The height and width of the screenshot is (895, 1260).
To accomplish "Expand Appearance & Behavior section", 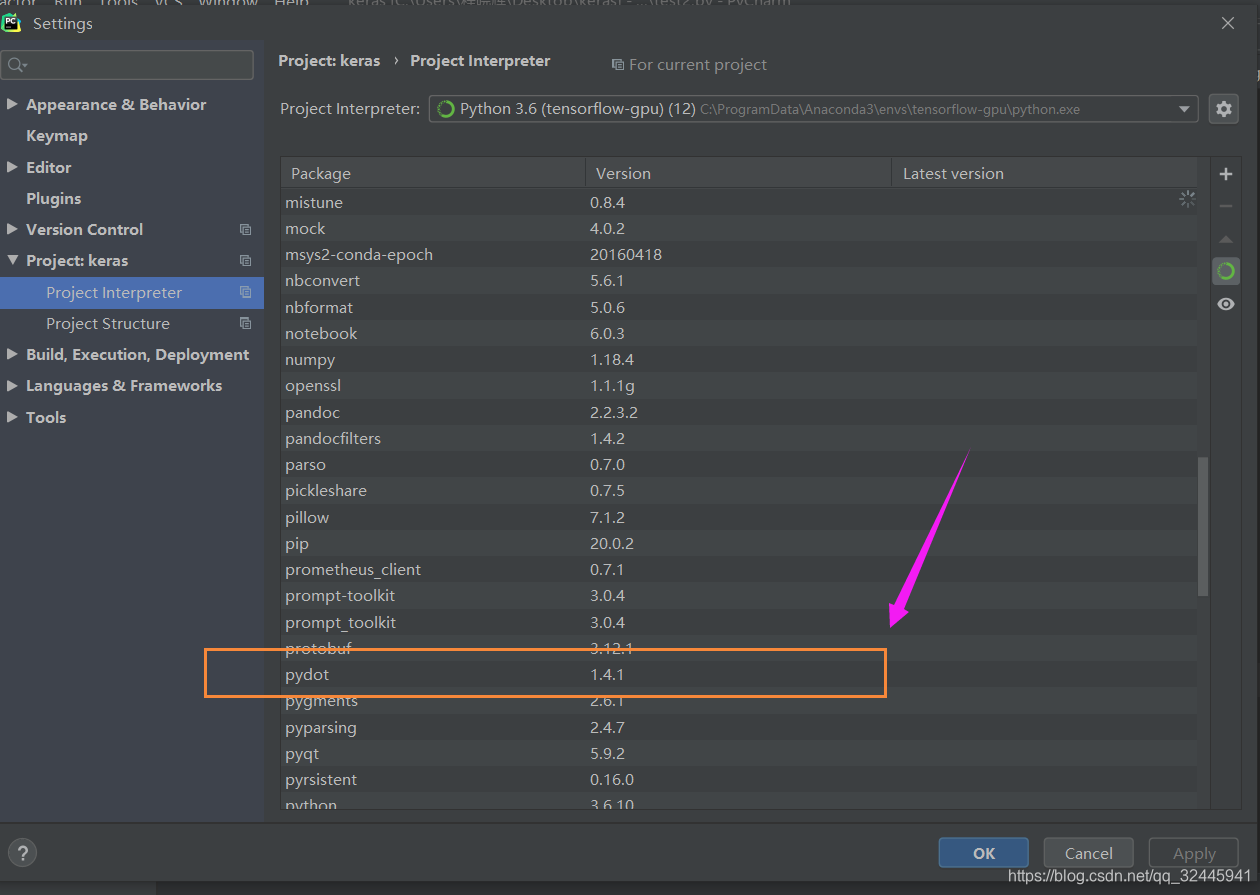I will click(x=12, y=105).
